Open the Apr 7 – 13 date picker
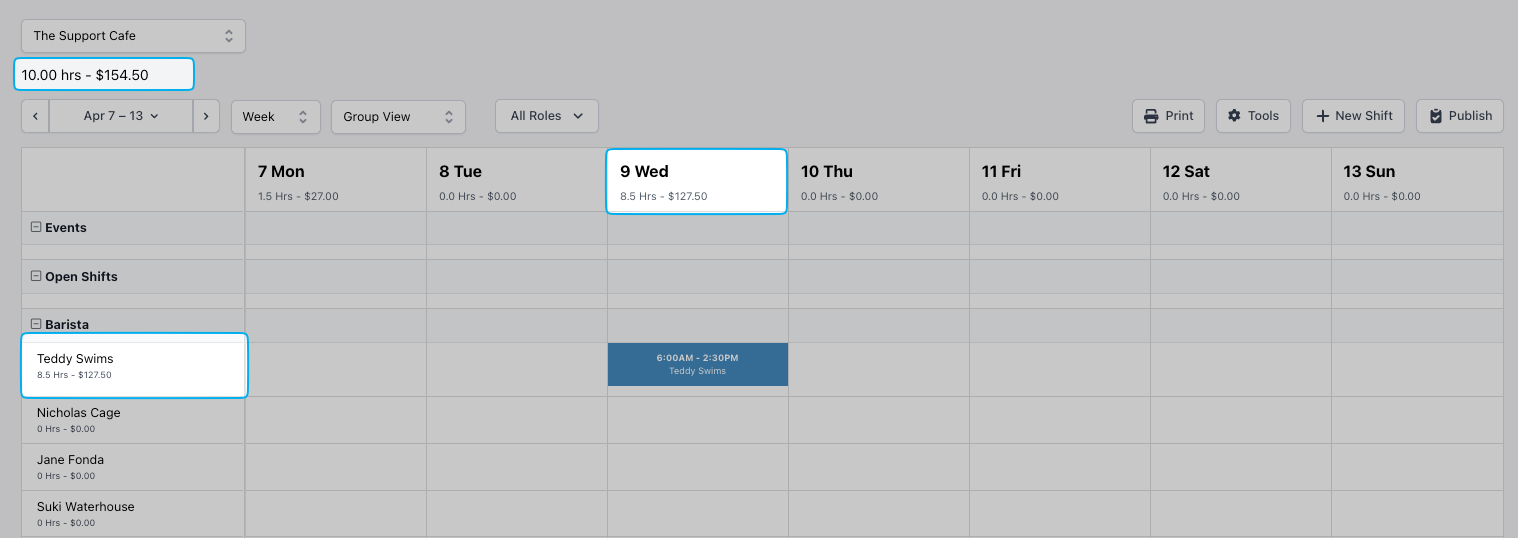 tap(120, 116)
